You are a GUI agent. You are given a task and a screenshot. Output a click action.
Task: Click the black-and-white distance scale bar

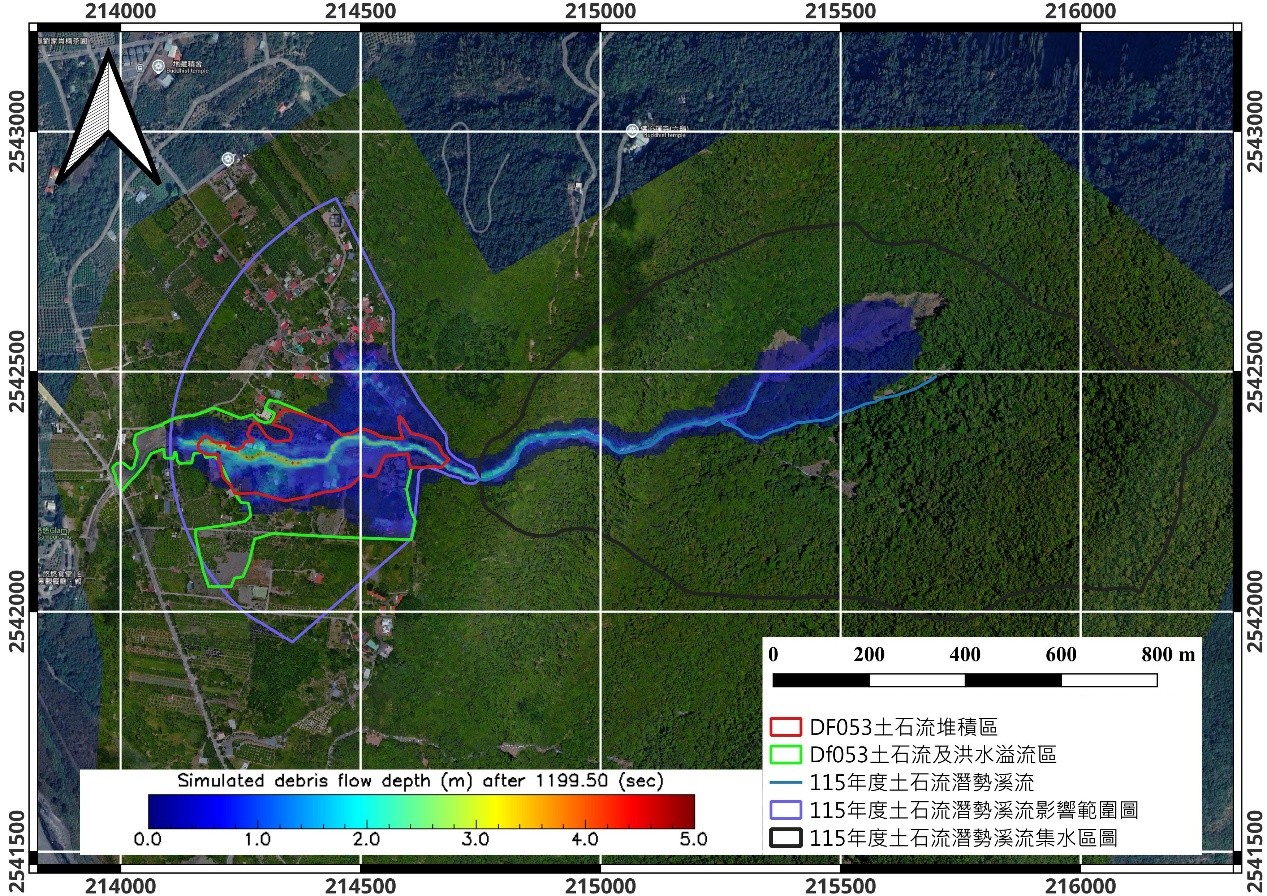pos(965,680)
